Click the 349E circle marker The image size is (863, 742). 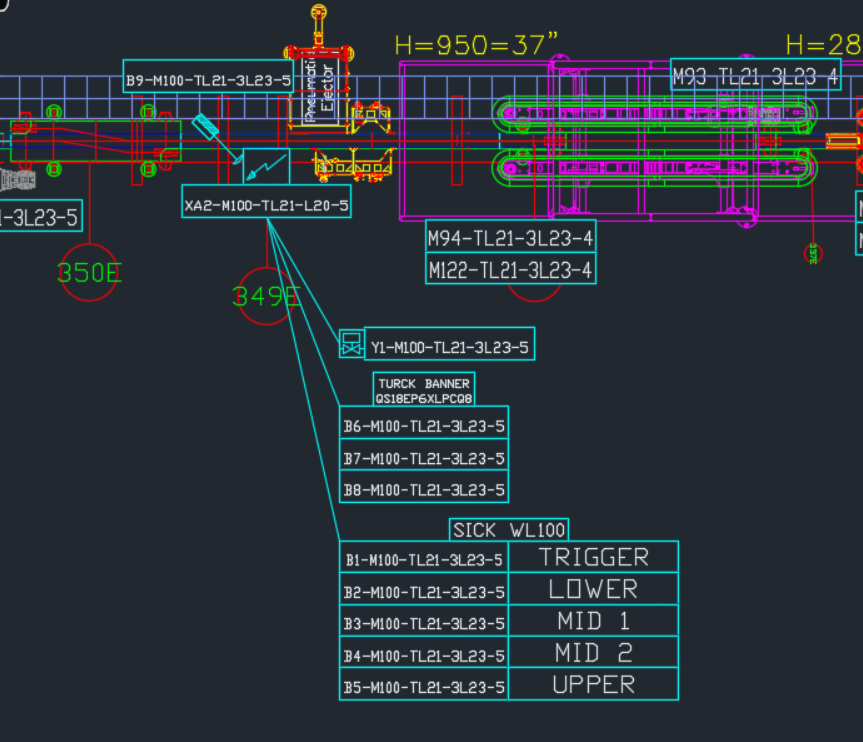pyautogui.click(x=266, y=296)
